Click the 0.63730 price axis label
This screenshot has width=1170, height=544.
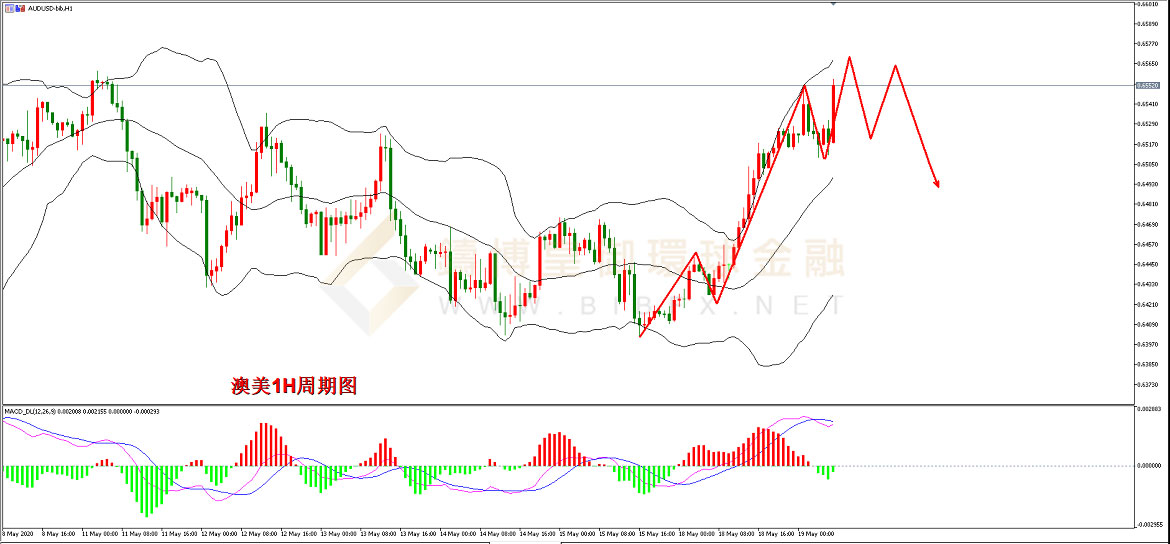[1148, 384]
